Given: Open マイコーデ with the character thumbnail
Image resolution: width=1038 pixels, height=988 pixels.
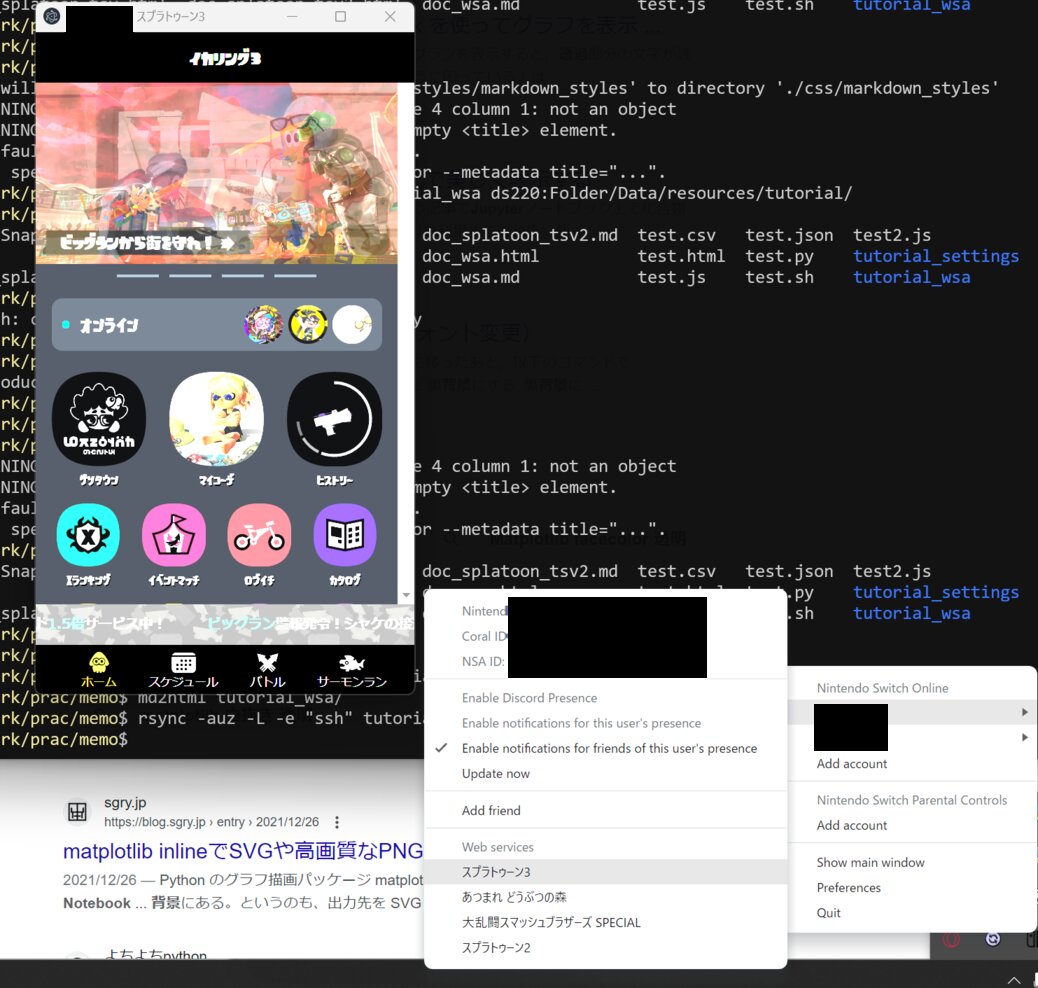Looking at the screenshot, I should (216, 419).
